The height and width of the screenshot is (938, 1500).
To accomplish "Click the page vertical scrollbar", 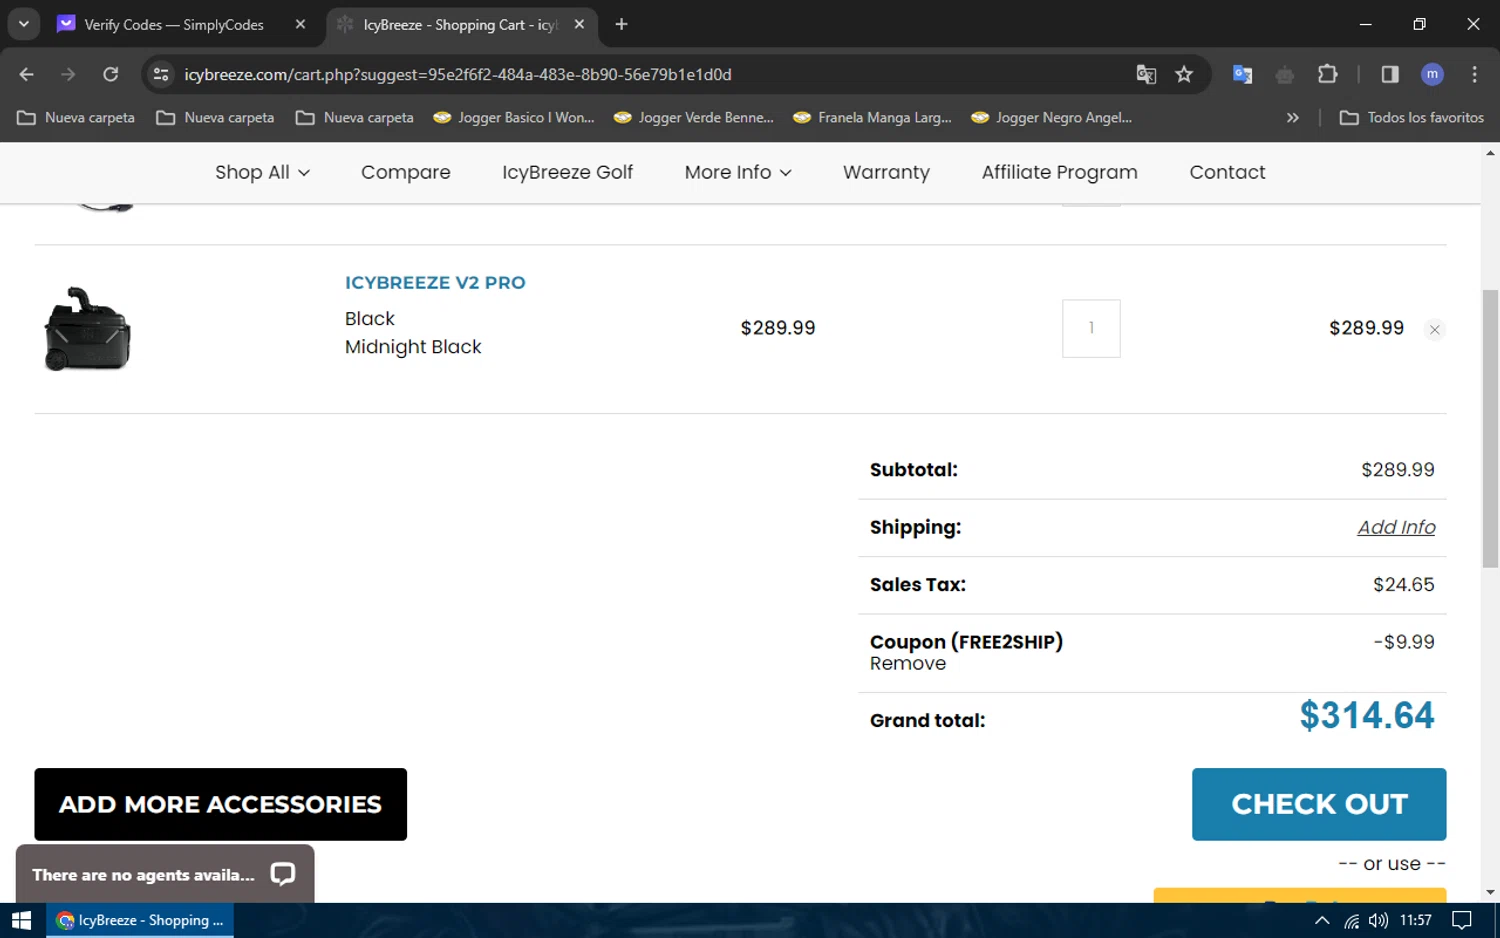I will pyautogui.click(x=1490, y=428).
